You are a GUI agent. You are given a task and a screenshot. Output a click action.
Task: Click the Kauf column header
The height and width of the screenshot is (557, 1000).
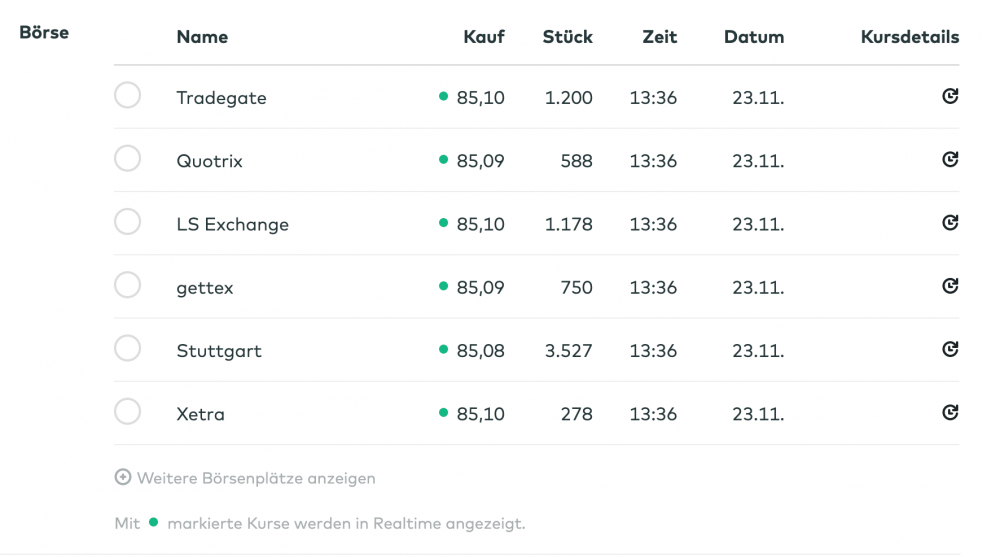click(484, 37)
